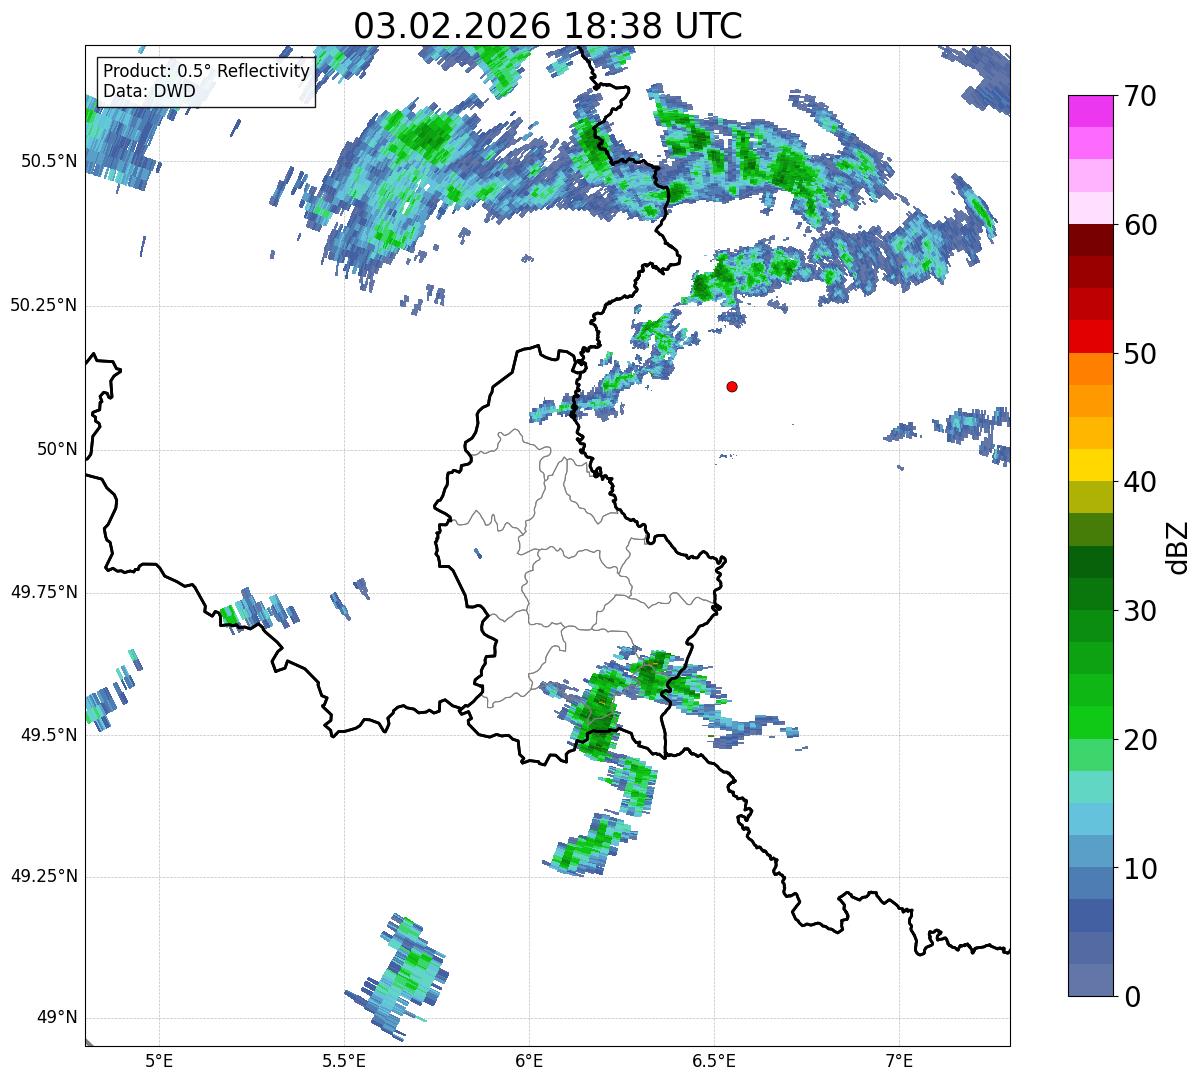Viewport: 1202px width, 1081px height.
Task: Pick the olive colorbar swatch below 40
Action: coord(1091,498)
